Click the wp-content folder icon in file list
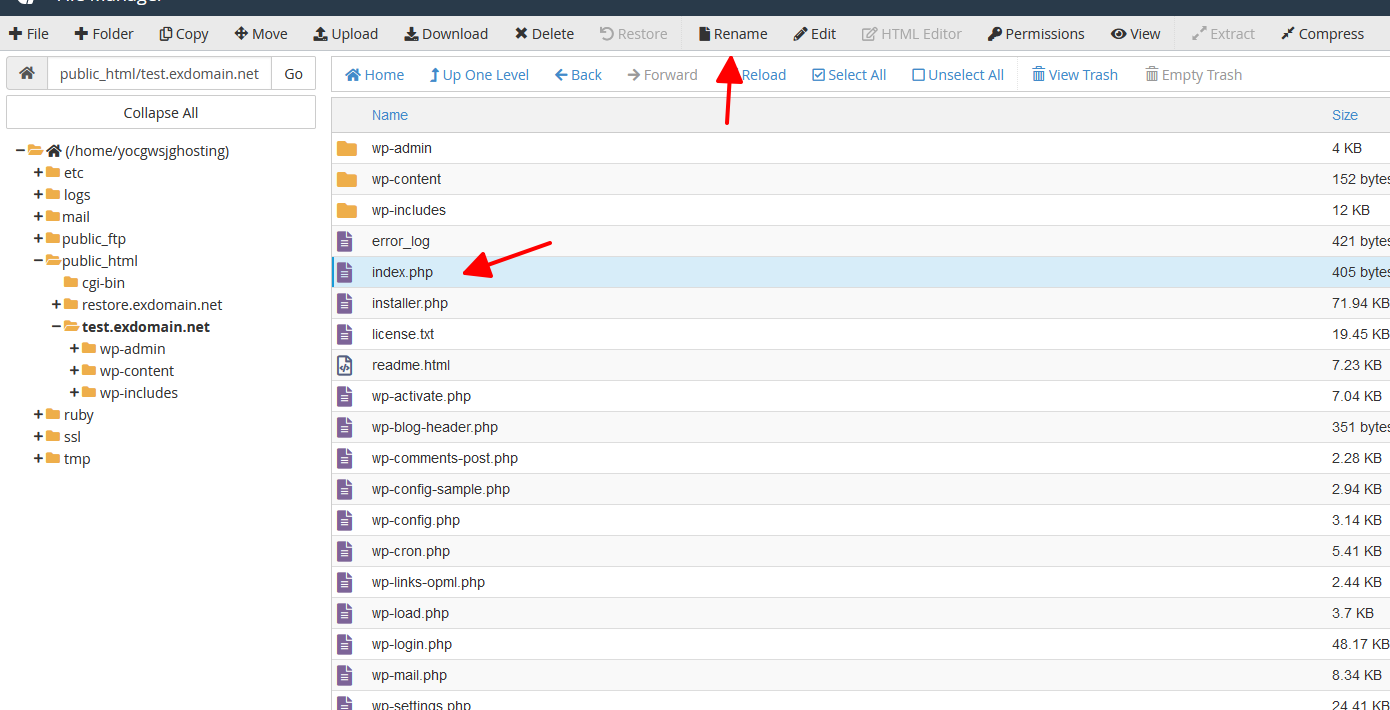 (347, 179)
